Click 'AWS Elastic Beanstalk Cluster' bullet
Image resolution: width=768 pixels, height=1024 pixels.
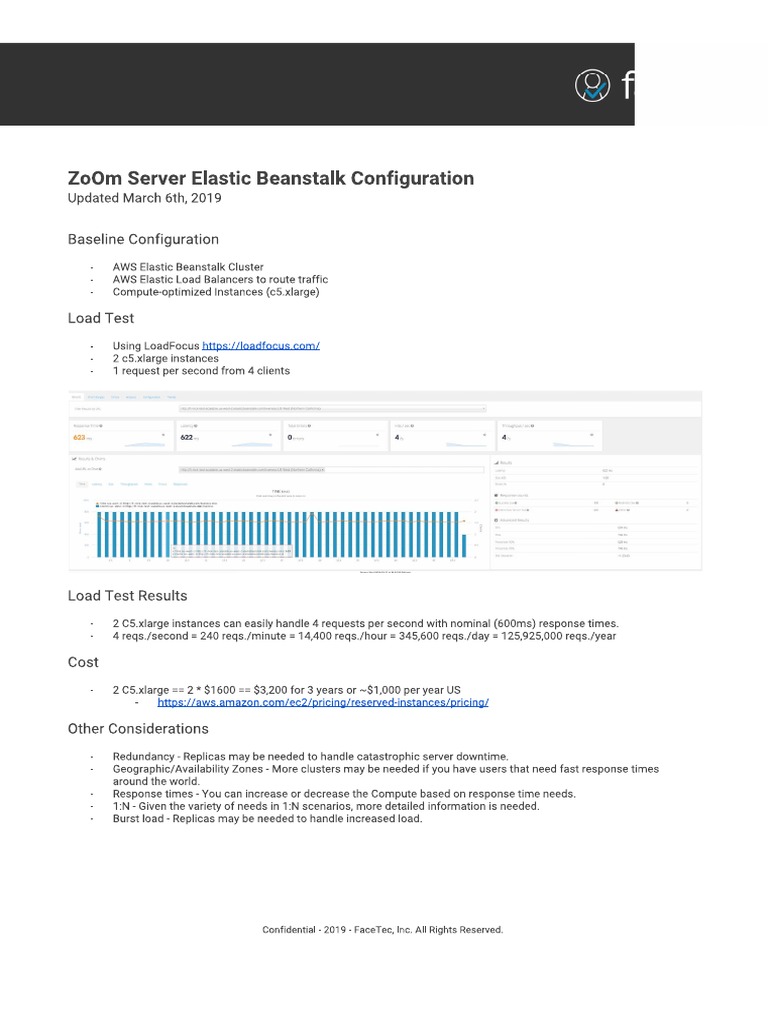188,266
